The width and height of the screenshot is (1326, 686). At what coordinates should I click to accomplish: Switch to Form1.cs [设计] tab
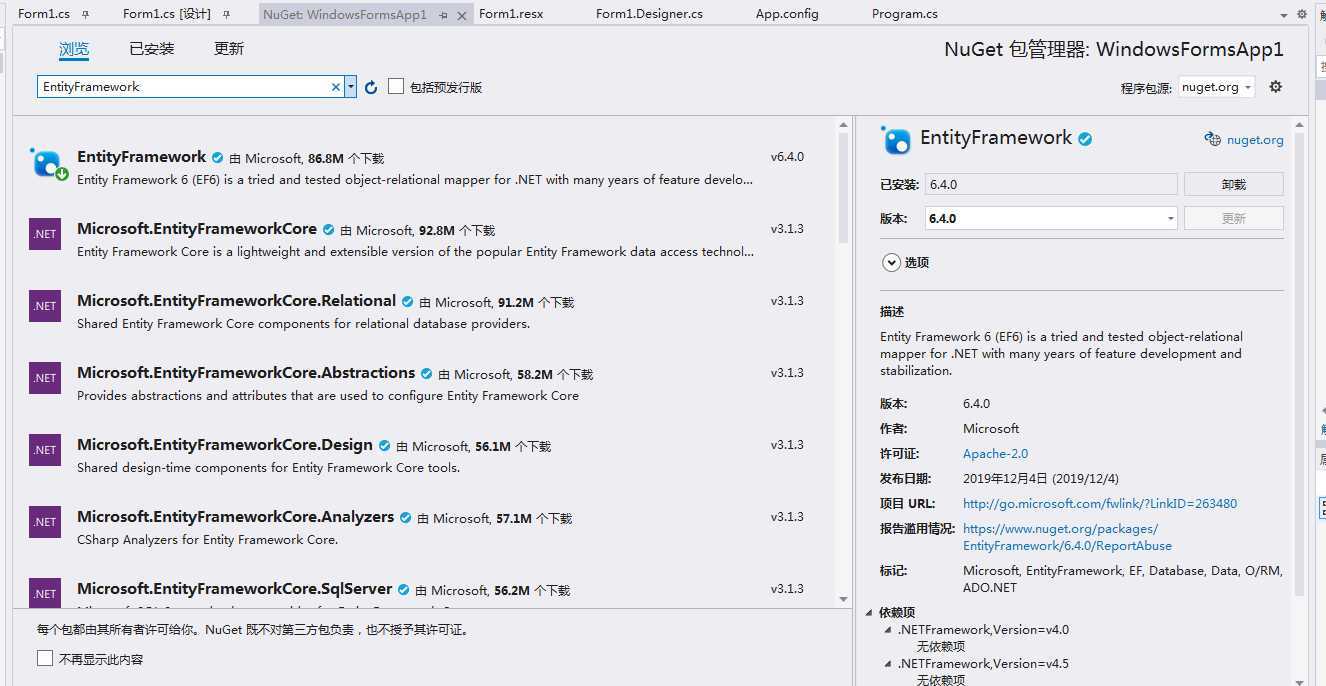point(166,14)
